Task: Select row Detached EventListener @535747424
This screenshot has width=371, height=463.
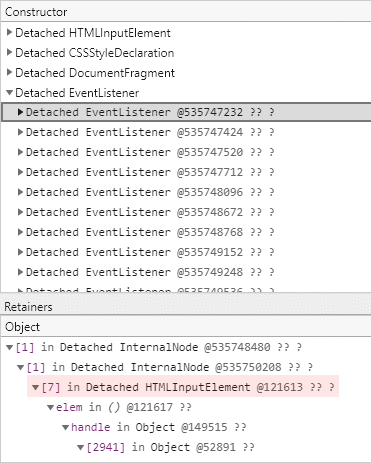Action: point(186,132)
